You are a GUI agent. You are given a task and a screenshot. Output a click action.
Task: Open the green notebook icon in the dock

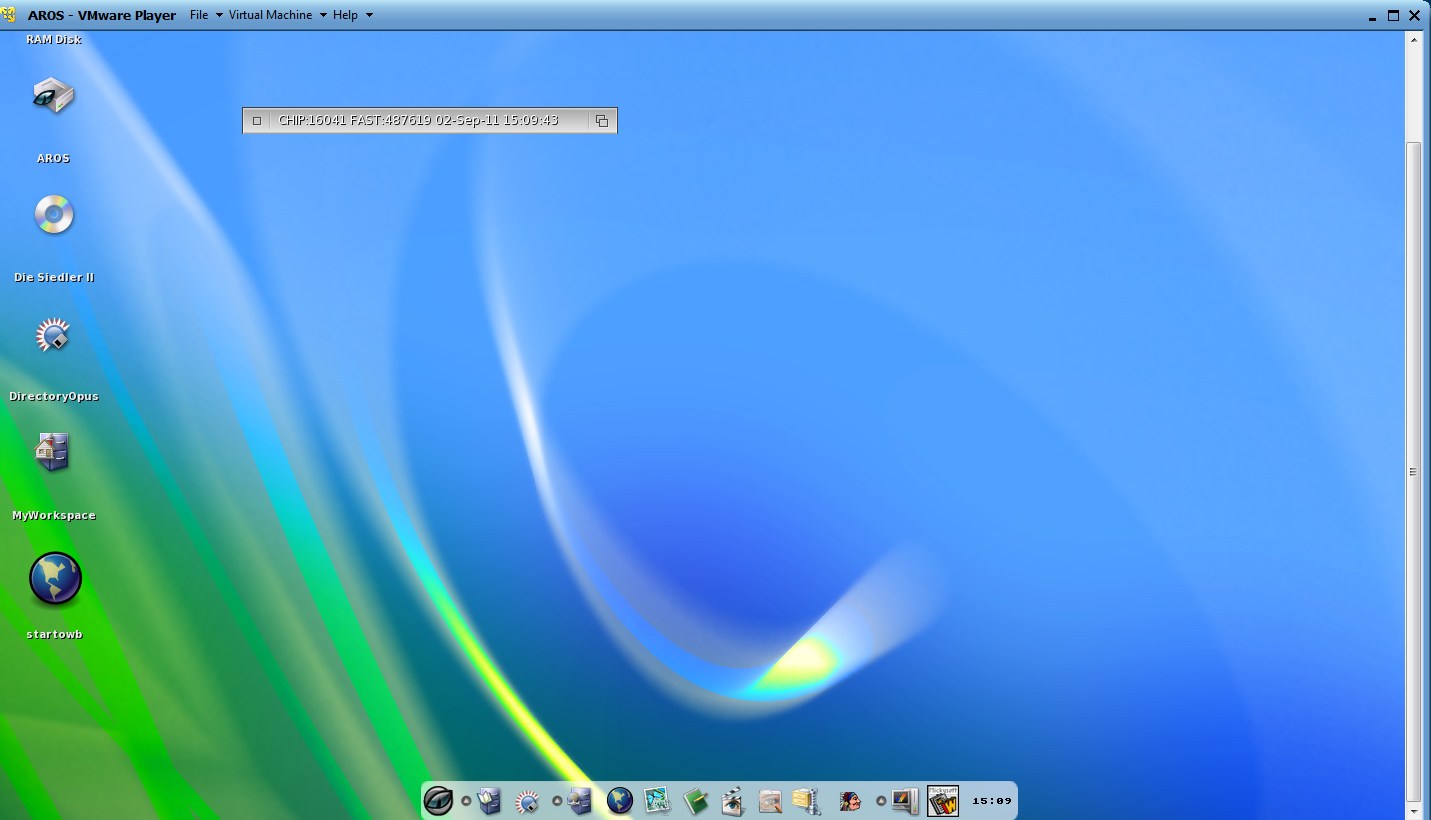click(695, 800)
